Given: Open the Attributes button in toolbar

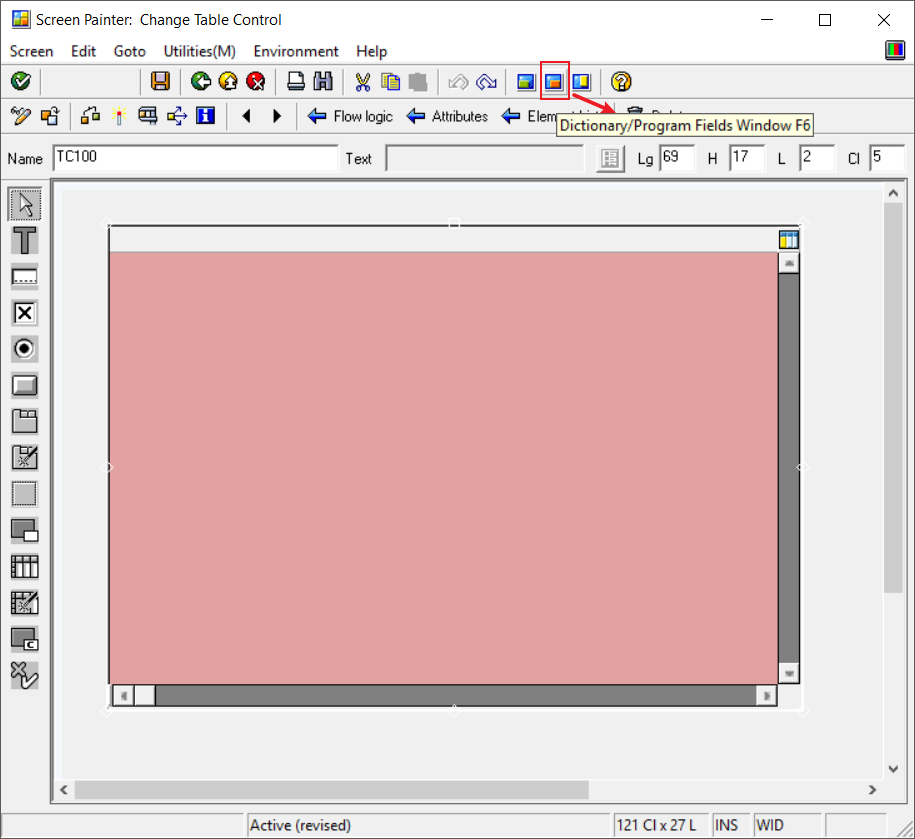Looking at the screenshot, I should 447,116.
